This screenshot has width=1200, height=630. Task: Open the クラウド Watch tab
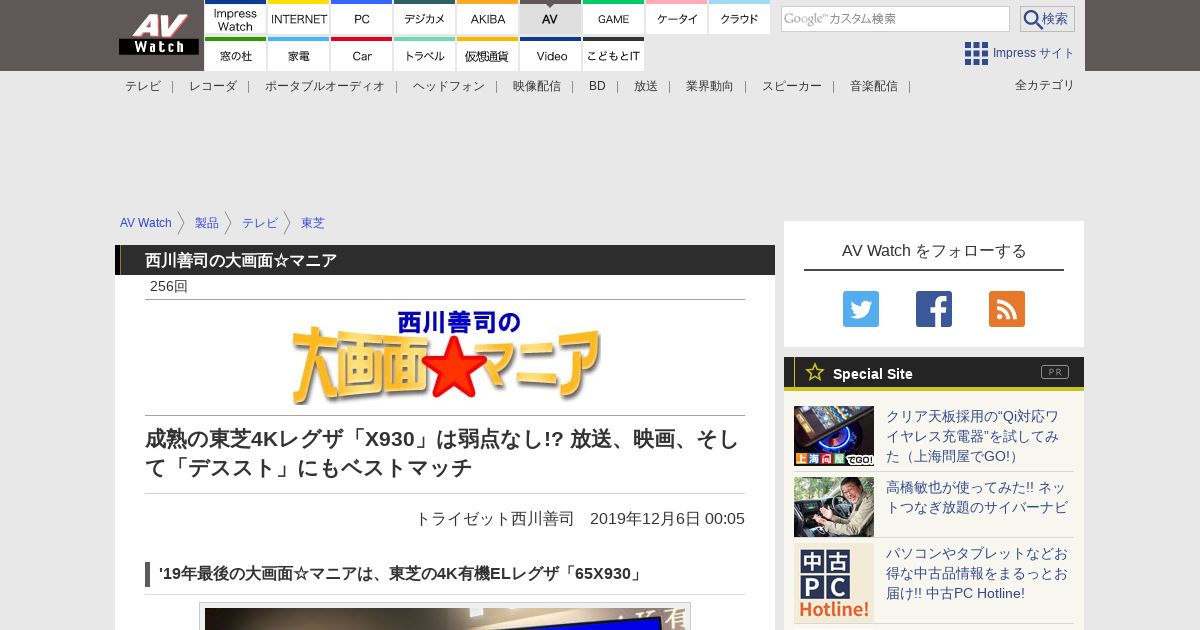coord(740,19)
